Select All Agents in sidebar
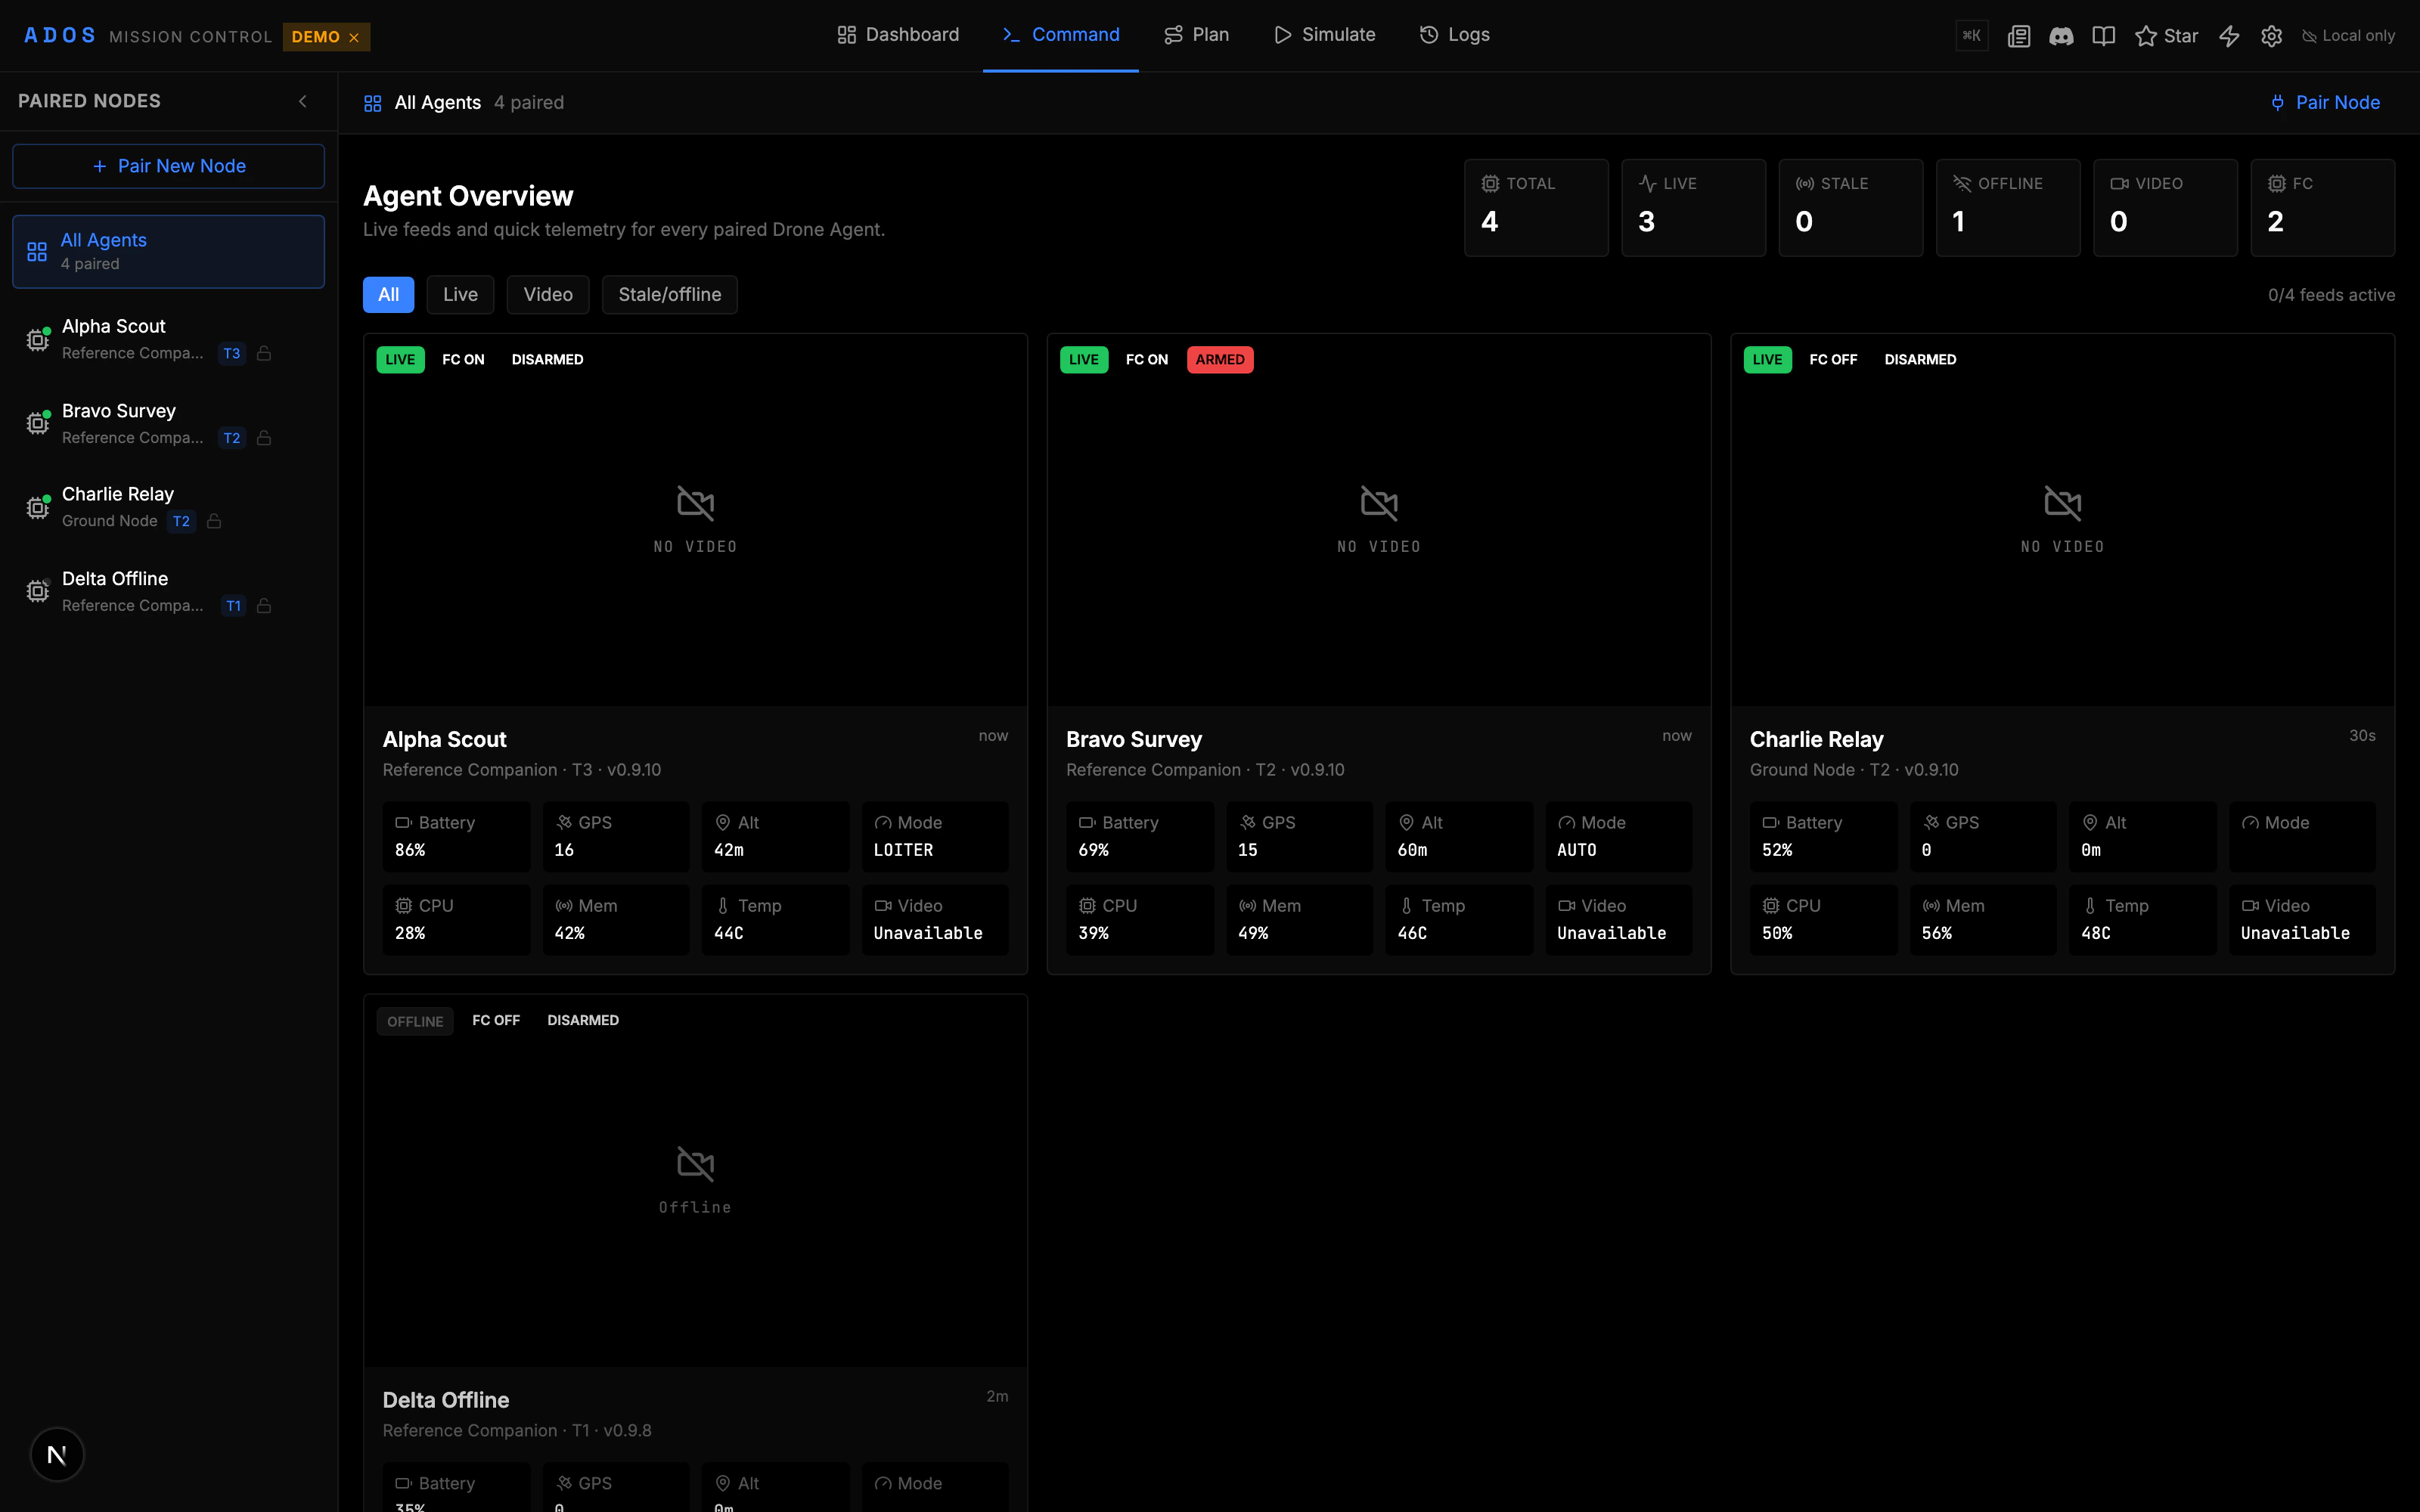The width and height of the screenshot is (2420, 1512). point(168,251)
